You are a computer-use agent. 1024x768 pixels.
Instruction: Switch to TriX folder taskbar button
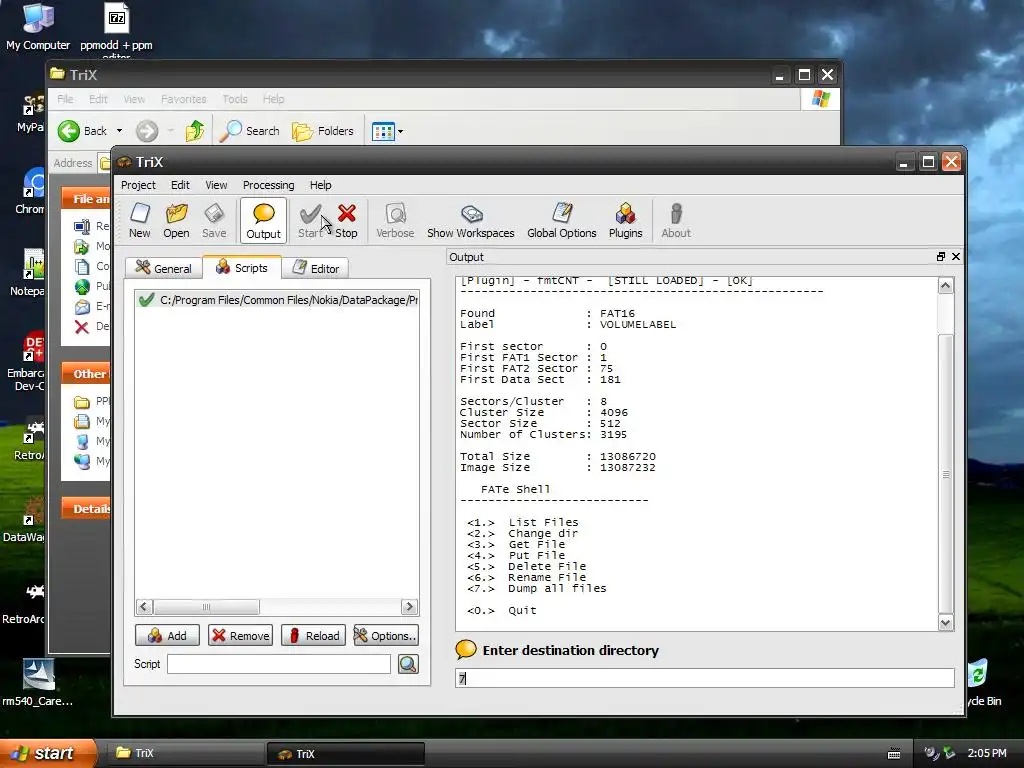click(x=183, y=753)
